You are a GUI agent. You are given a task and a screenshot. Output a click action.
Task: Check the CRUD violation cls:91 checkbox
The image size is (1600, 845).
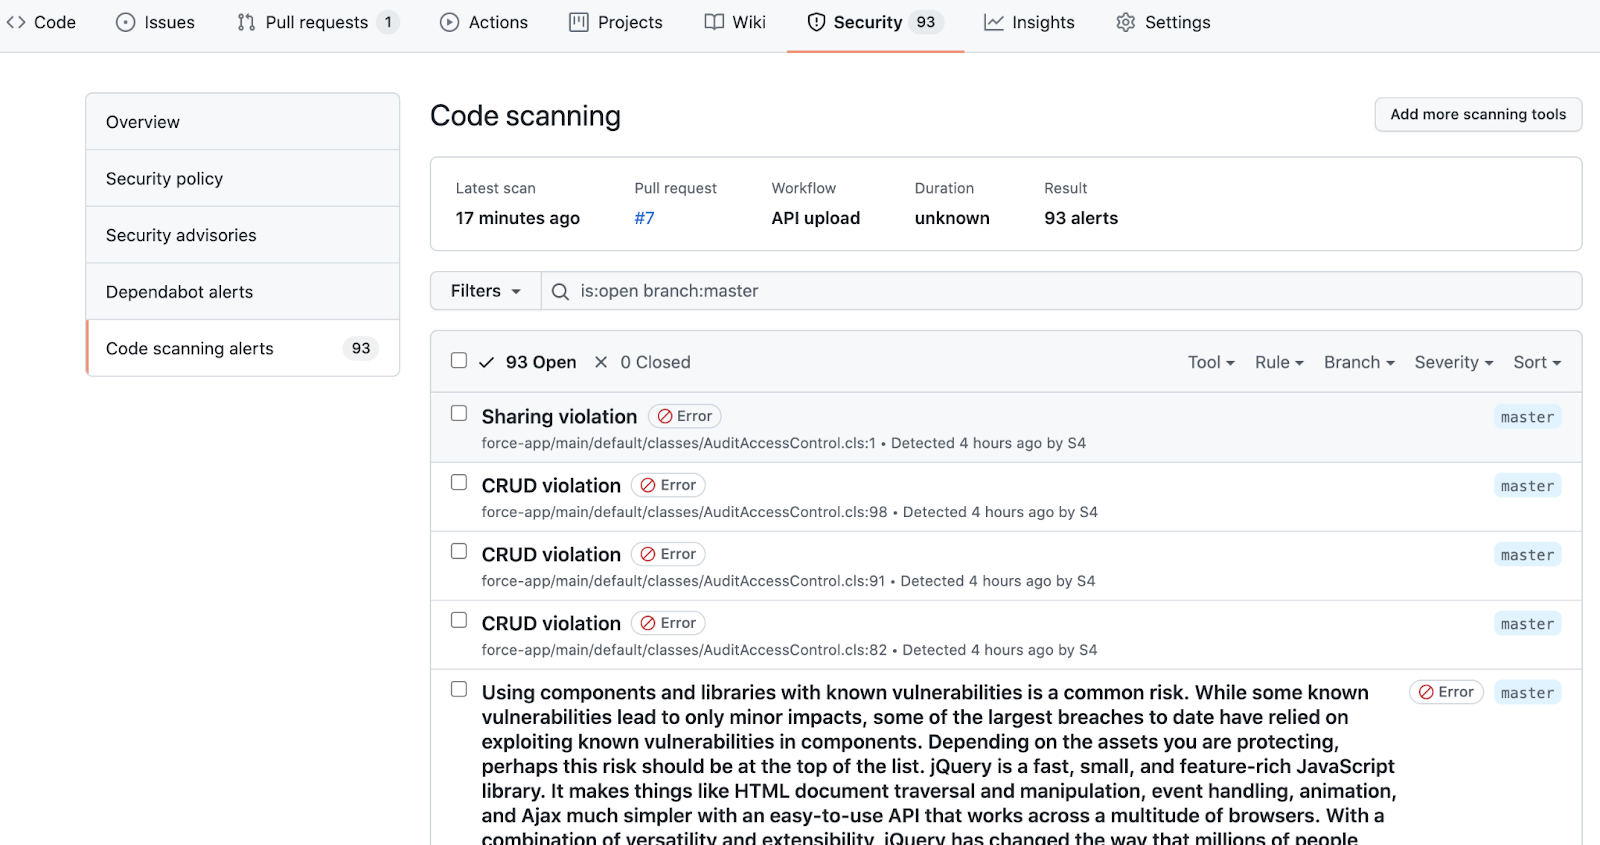[459, 551]
